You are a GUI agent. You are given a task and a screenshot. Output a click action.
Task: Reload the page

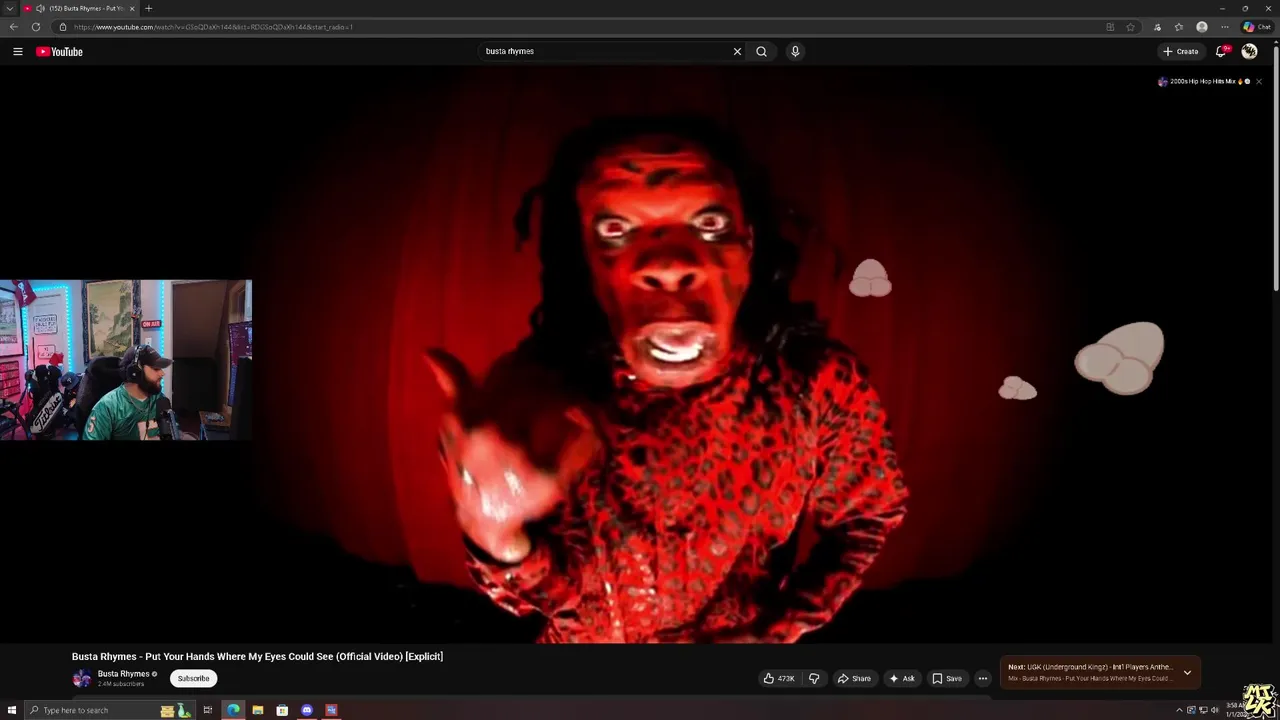click(36, 27)
